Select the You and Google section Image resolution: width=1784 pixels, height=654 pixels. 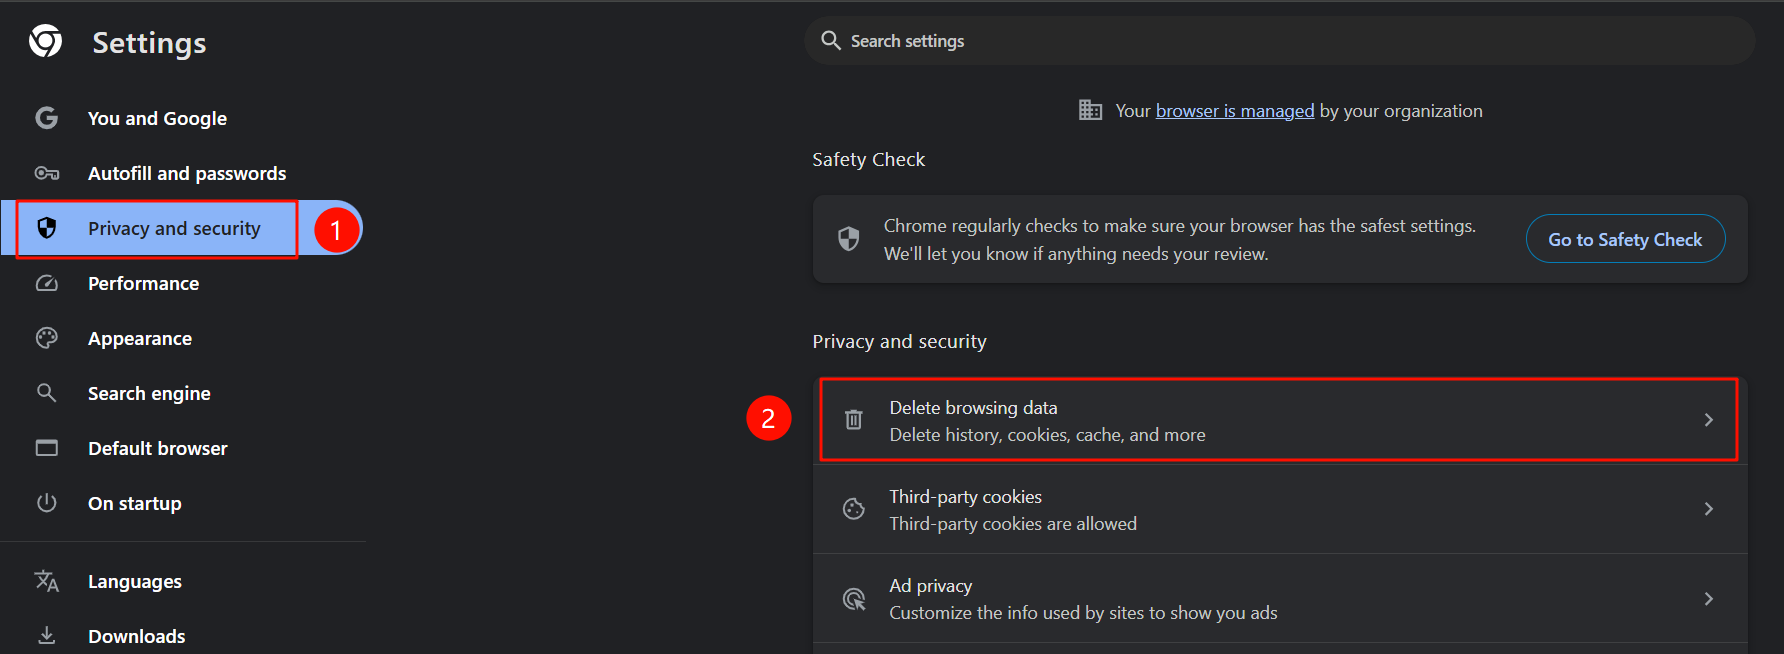coord(157,117)
